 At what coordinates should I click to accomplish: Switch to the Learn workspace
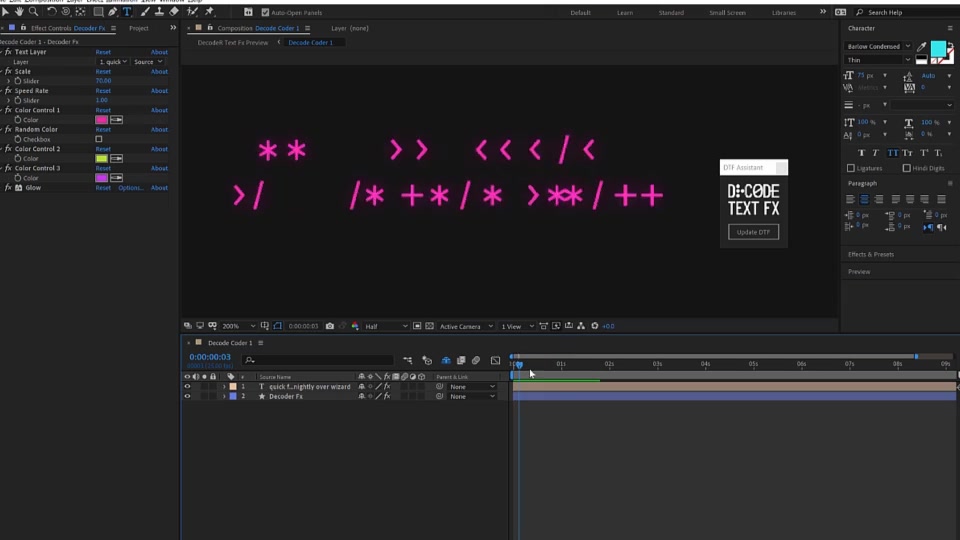[x=624, y=12]
